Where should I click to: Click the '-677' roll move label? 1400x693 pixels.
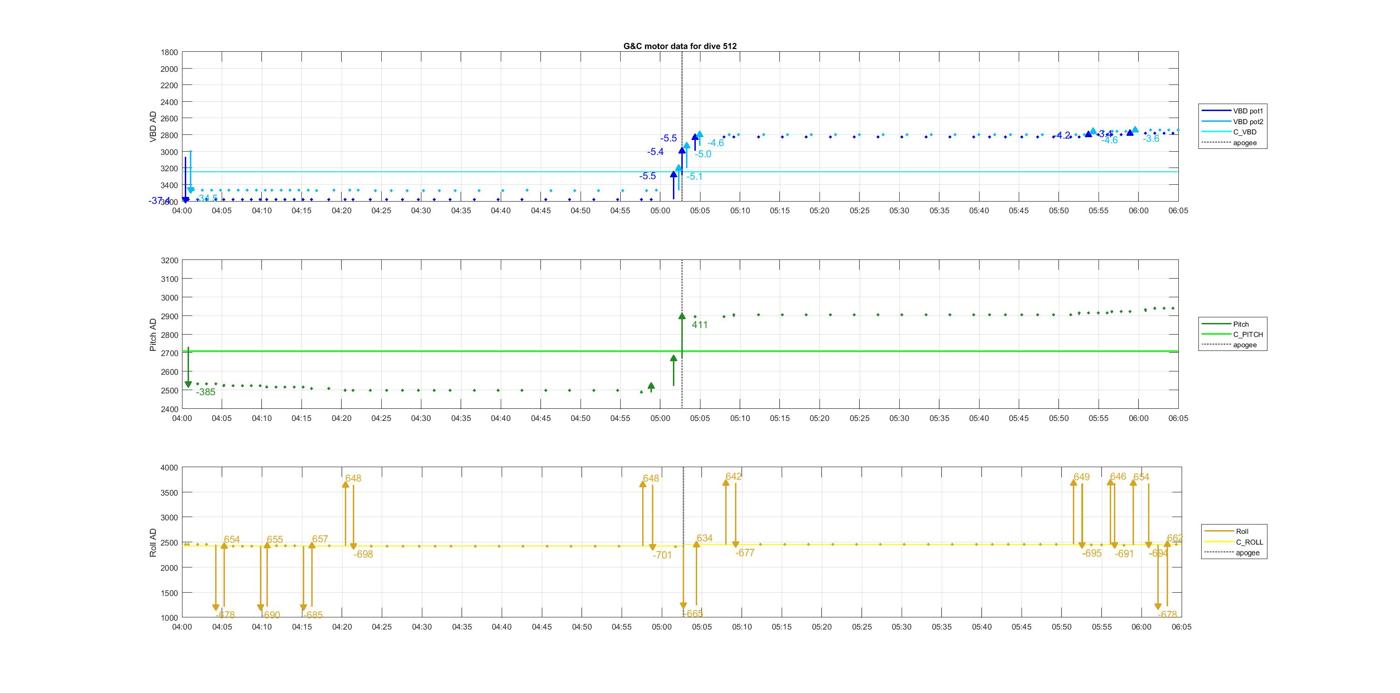(745, 553)
